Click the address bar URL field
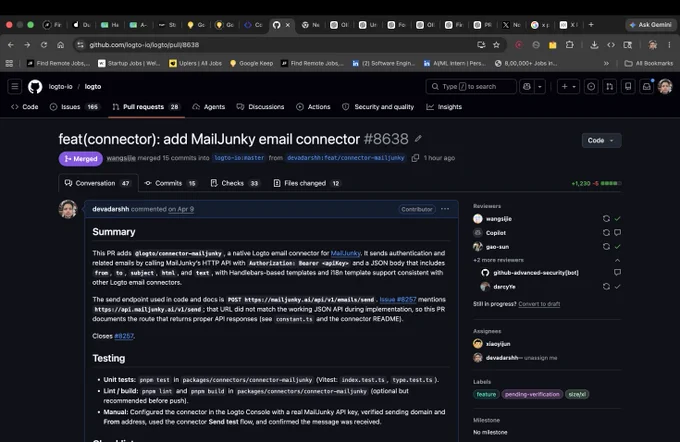Image resolution: width=680 pixels, height=442 pixels. tap(278, 45)
